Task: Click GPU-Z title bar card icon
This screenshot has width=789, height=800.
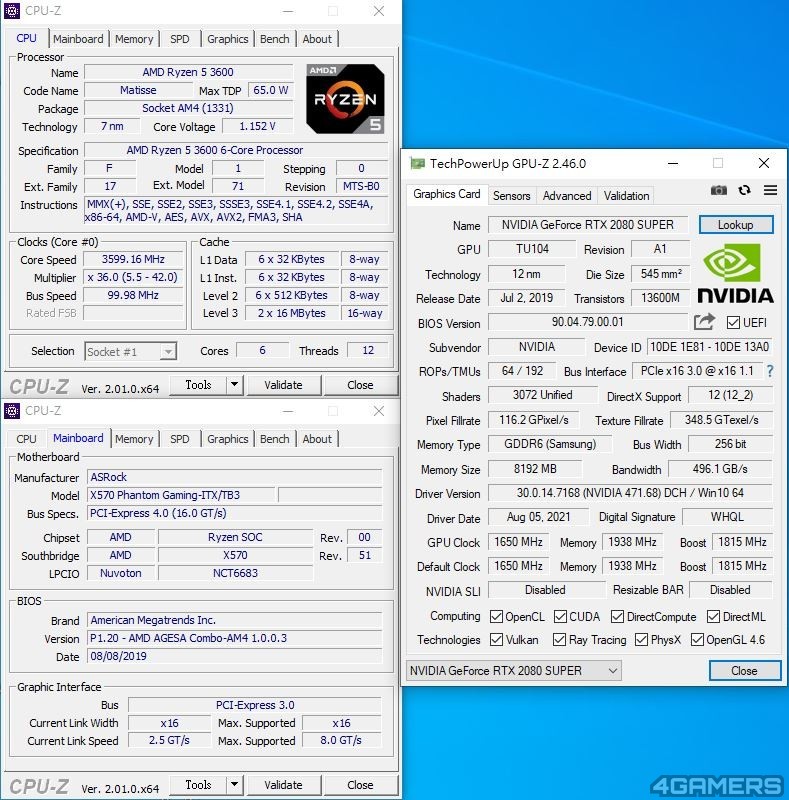Action: (x=417, y=163)
